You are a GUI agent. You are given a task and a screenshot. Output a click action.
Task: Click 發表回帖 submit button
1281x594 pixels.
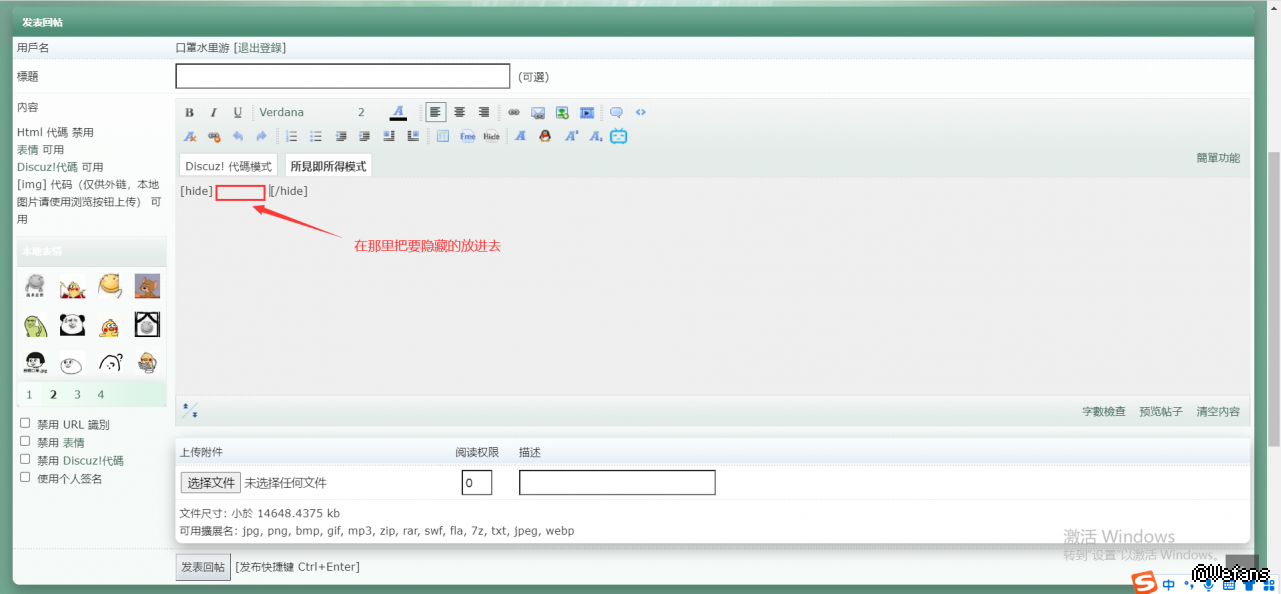pos(203,567)
